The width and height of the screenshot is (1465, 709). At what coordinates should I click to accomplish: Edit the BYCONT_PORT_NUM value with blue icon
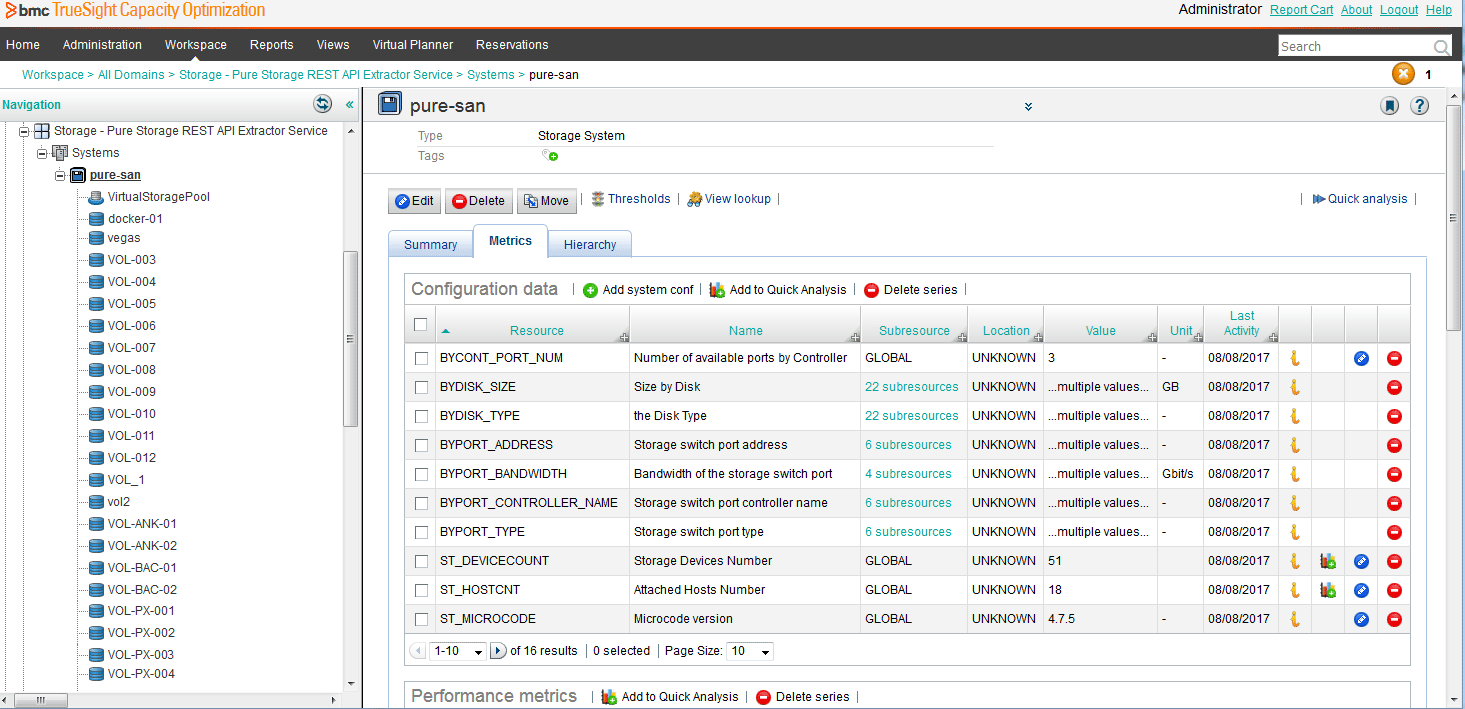[1361, 358]
